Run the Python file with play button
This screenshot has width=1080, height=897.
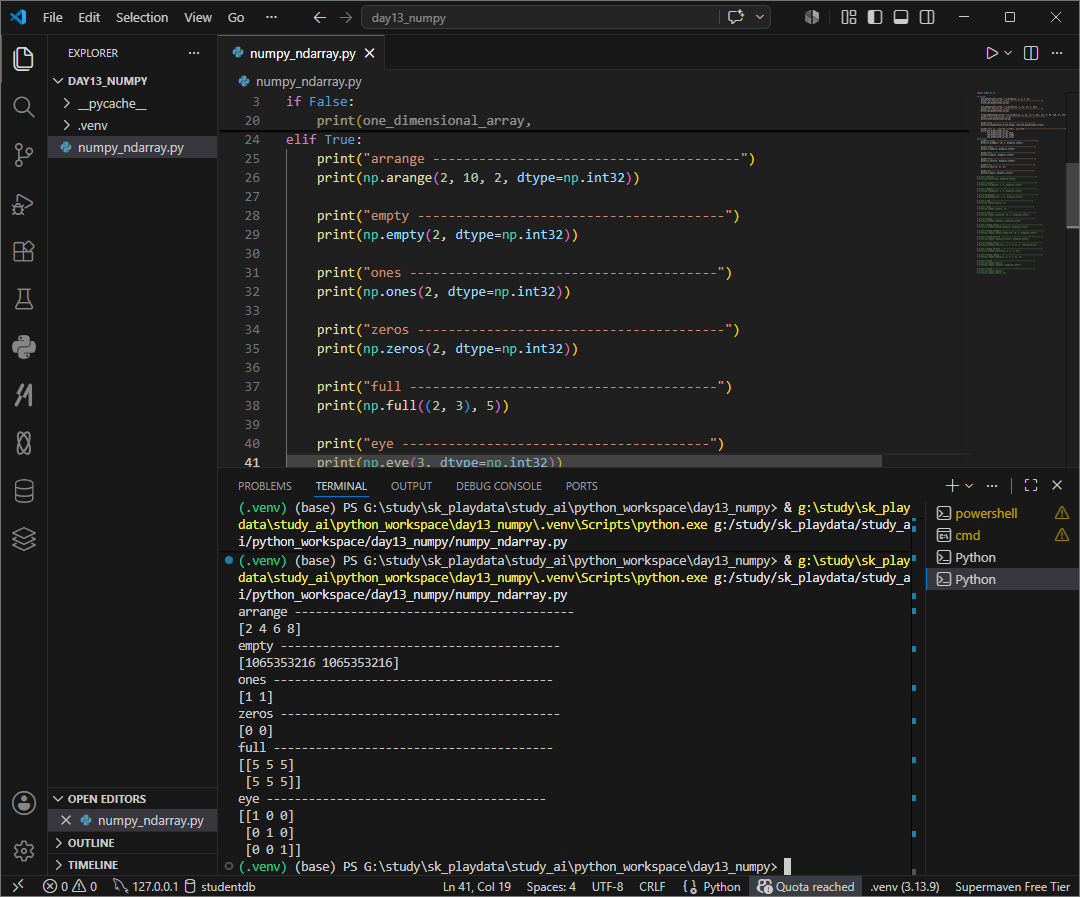click(x=991, y=53)
